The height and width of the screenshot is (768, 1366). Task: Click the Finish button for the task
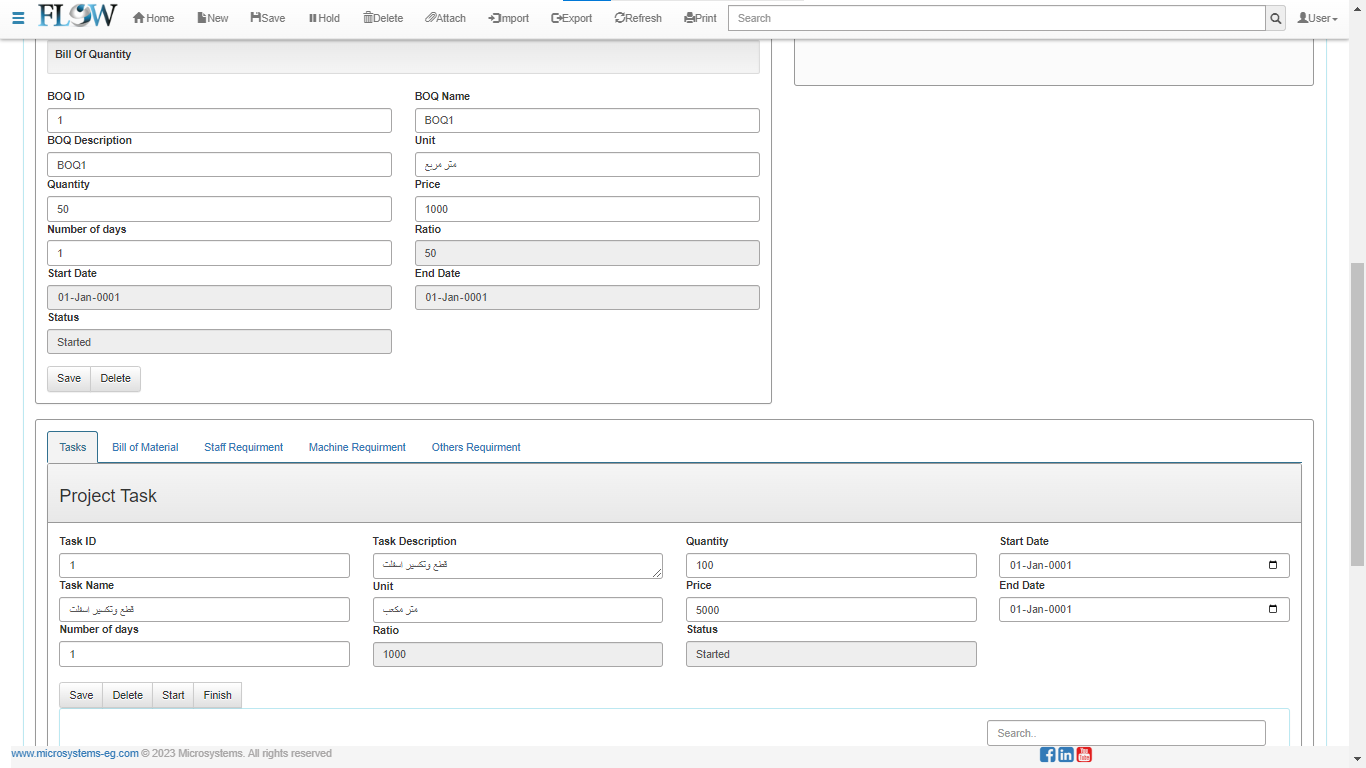(x=217, y=695)
